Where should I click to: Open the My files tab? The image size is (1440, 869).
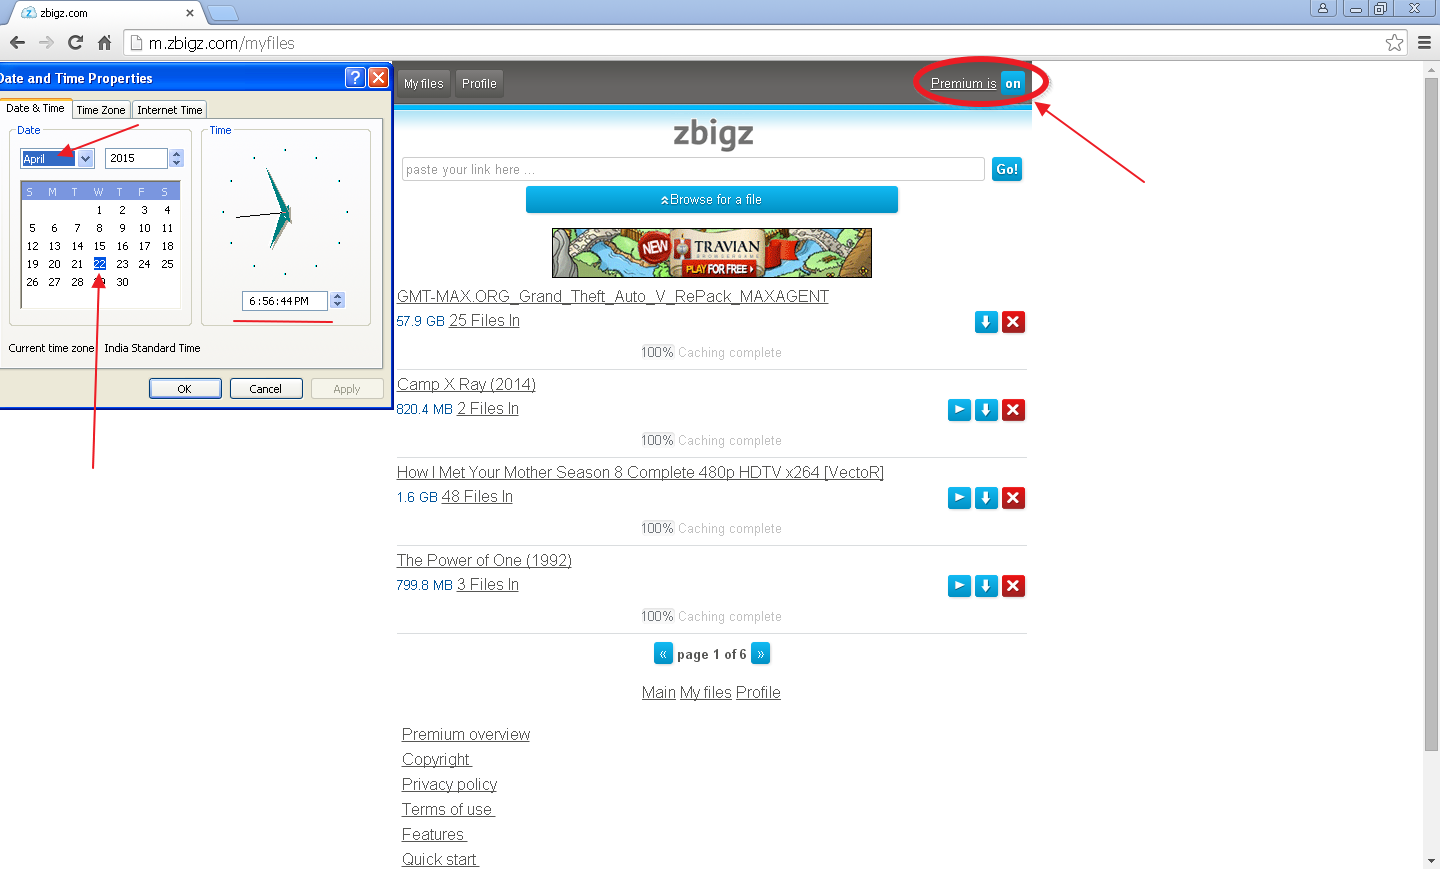pyautogui.click(x=424, y=84)
